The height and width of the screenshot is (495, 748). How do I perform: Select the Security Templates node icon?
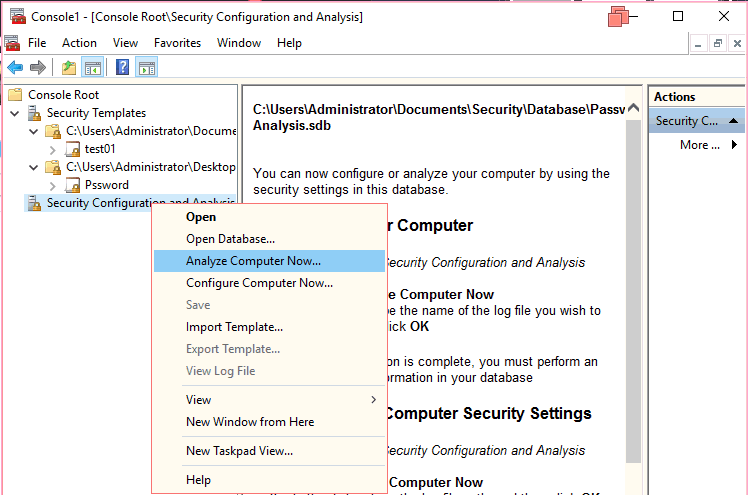35,113
